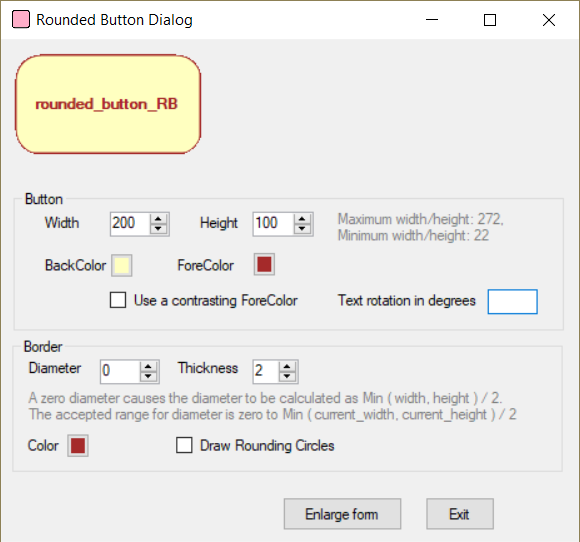Screen dimensions: 580x542
Task: Decrease border Thickness with down arrow
Action: [287, 377]
